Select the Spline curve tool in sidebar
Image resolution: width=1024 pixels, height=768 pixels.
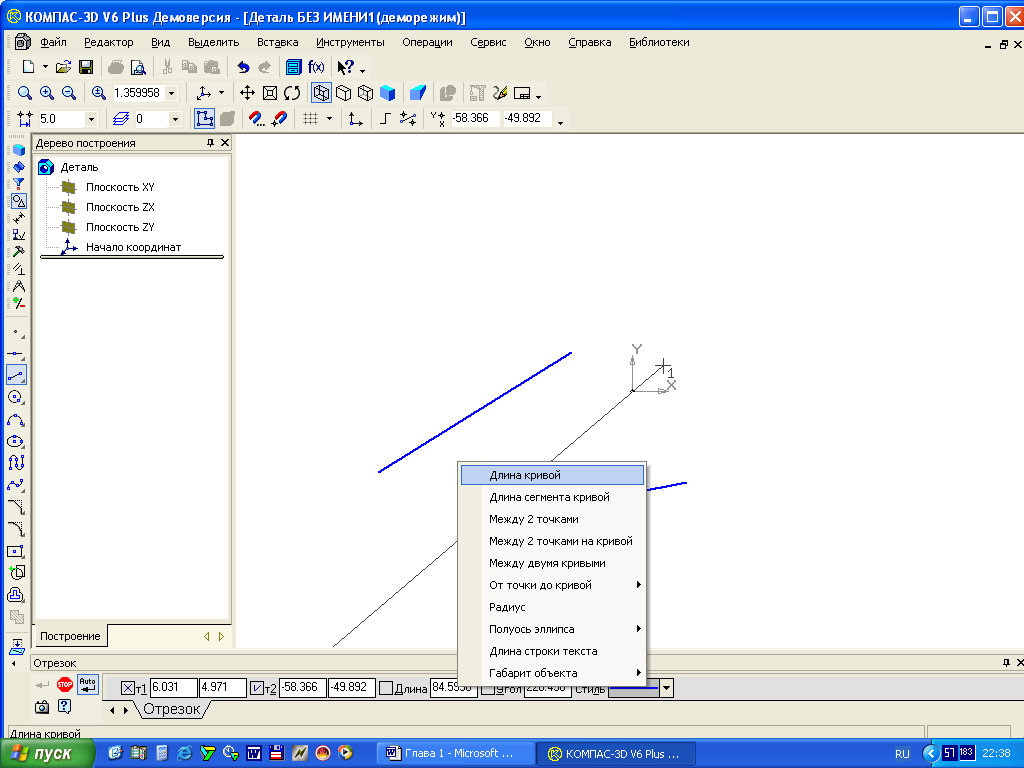[x=16, y=485]
